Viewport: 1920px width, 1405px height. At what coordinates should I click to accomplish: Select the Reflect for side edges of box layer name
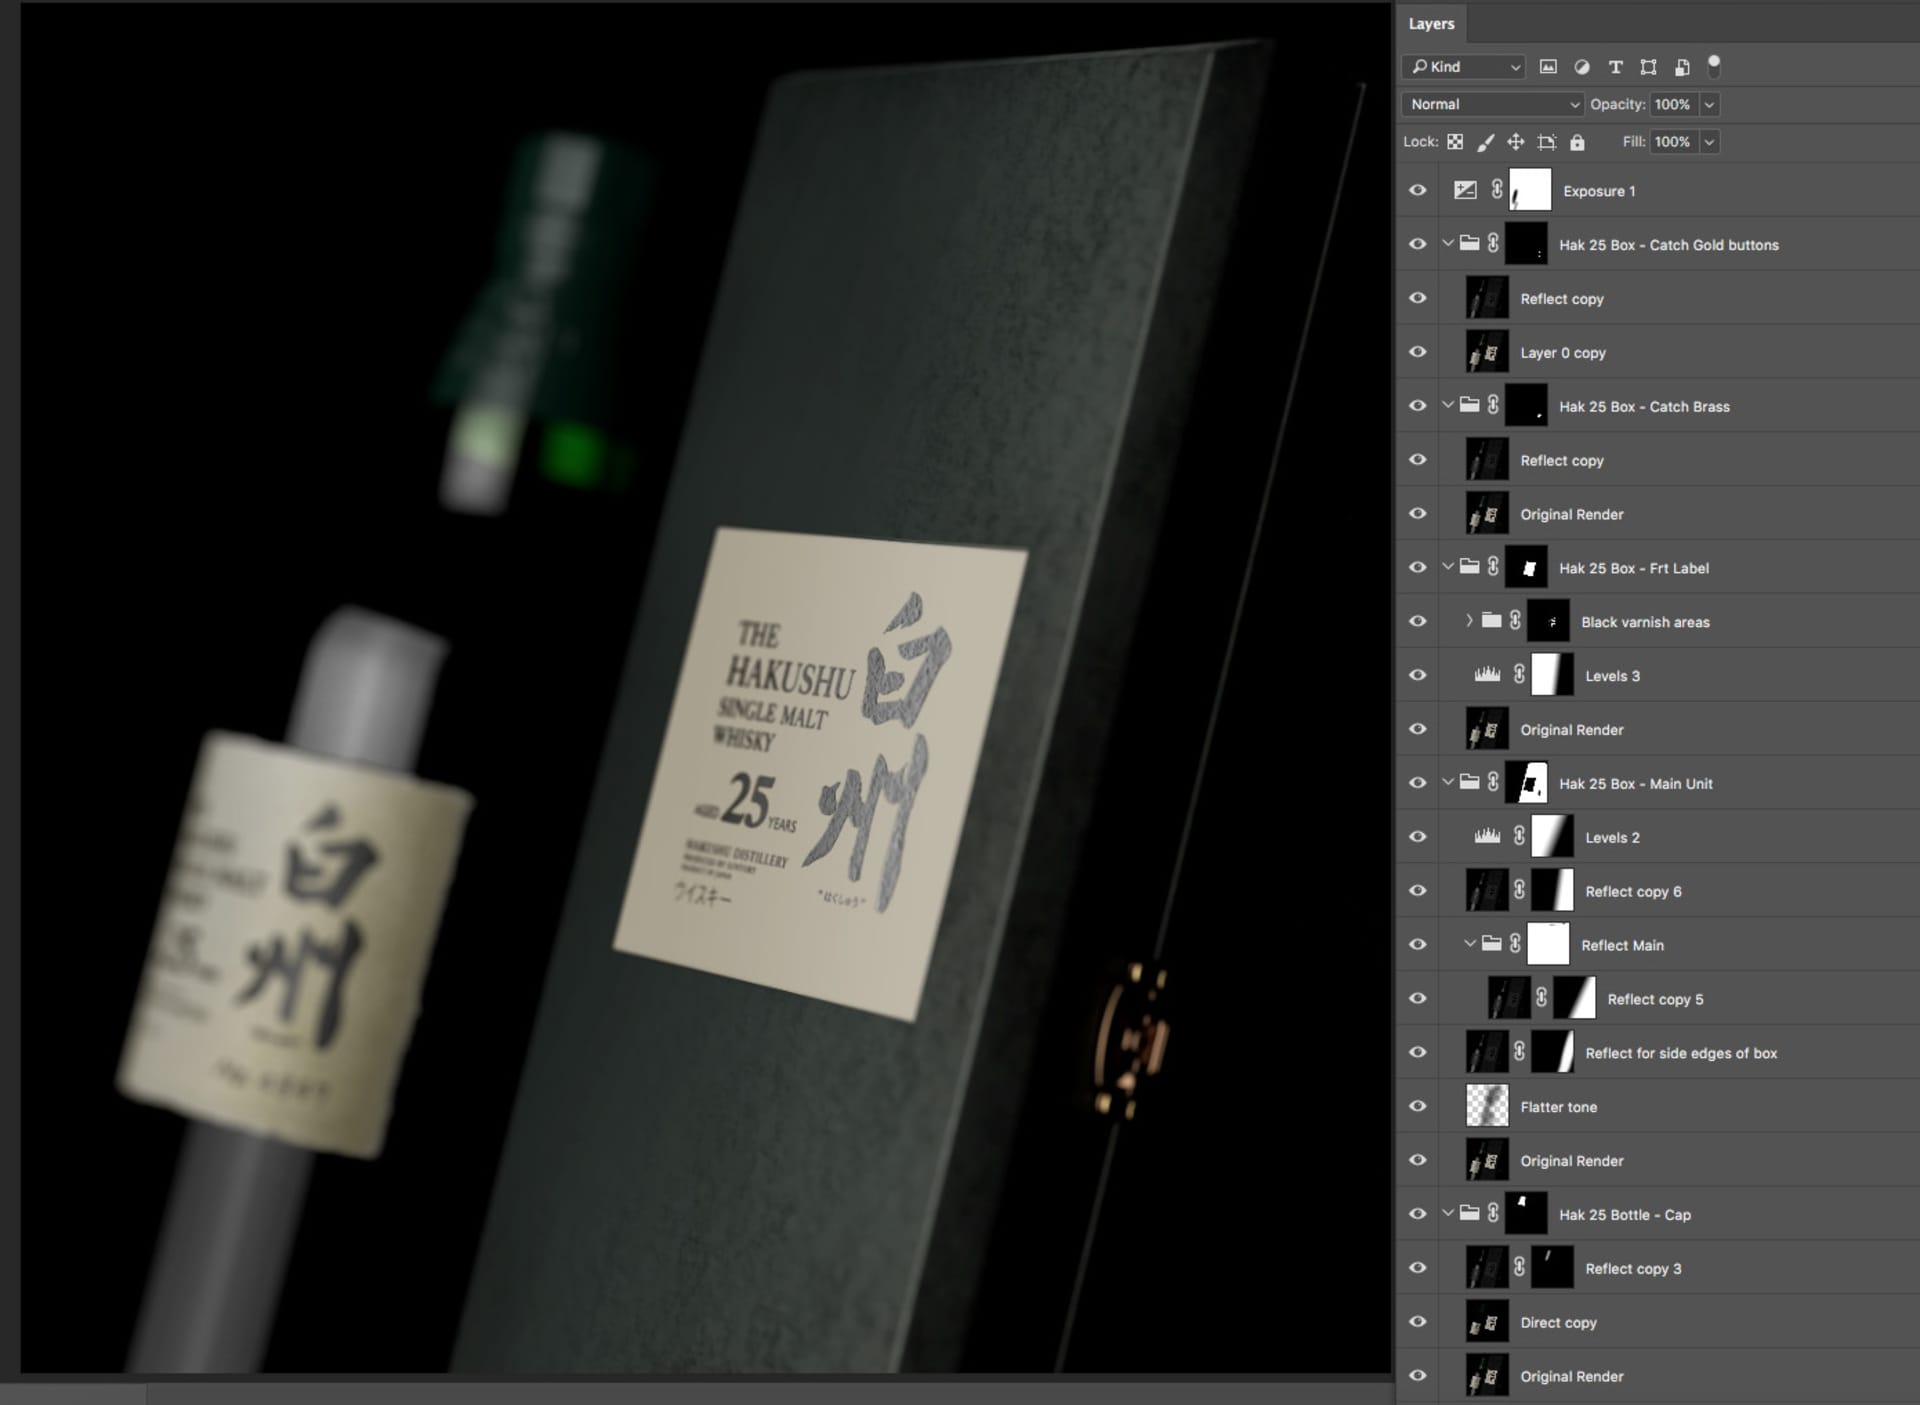click(1681, 1053)
